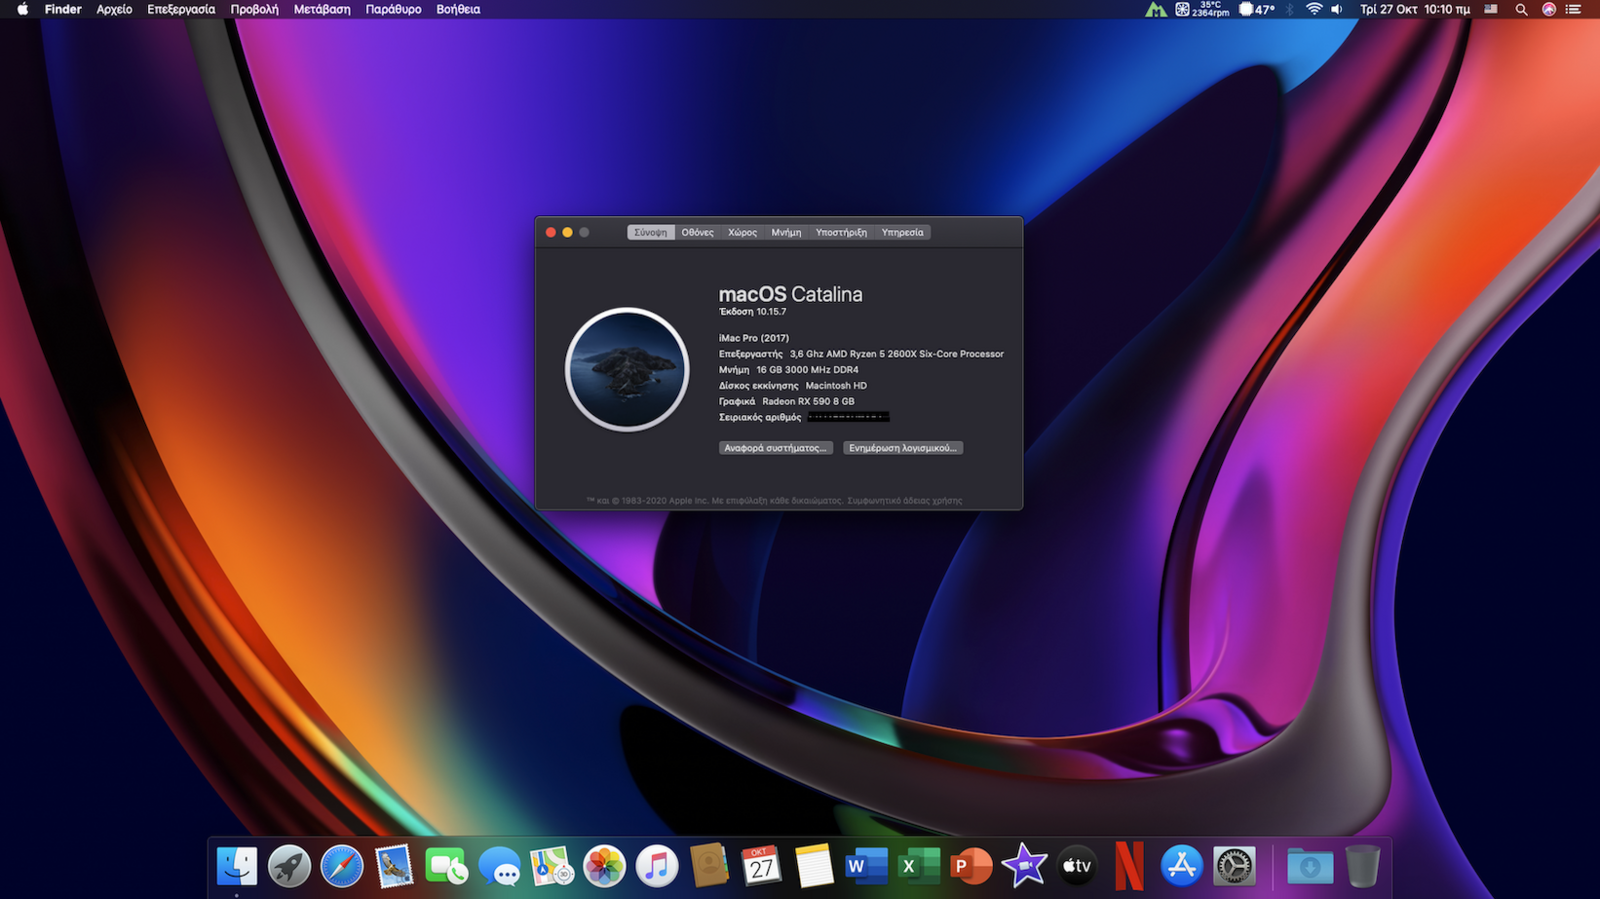1600x899 pixels.
Task: Open Notification Center list icon
Action: [1573, 9]
